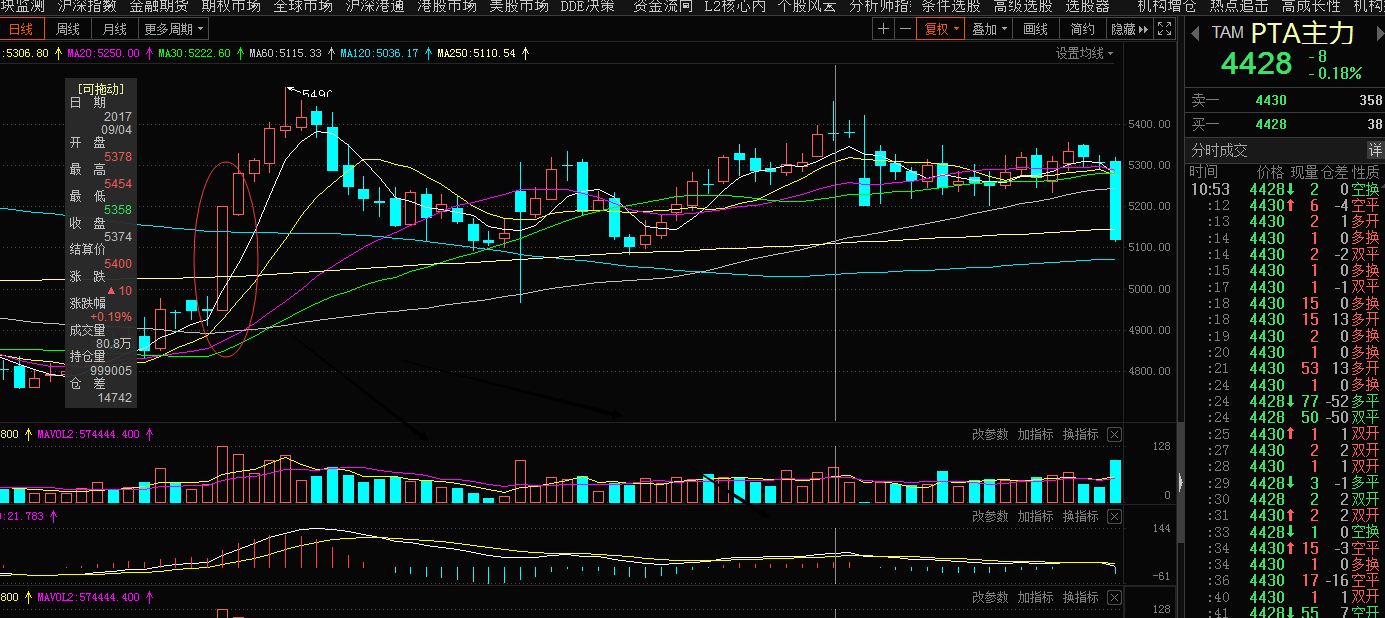Click 换指标 in MACD panel
The image size is (1385, 618).
[x=1080, y=516]
